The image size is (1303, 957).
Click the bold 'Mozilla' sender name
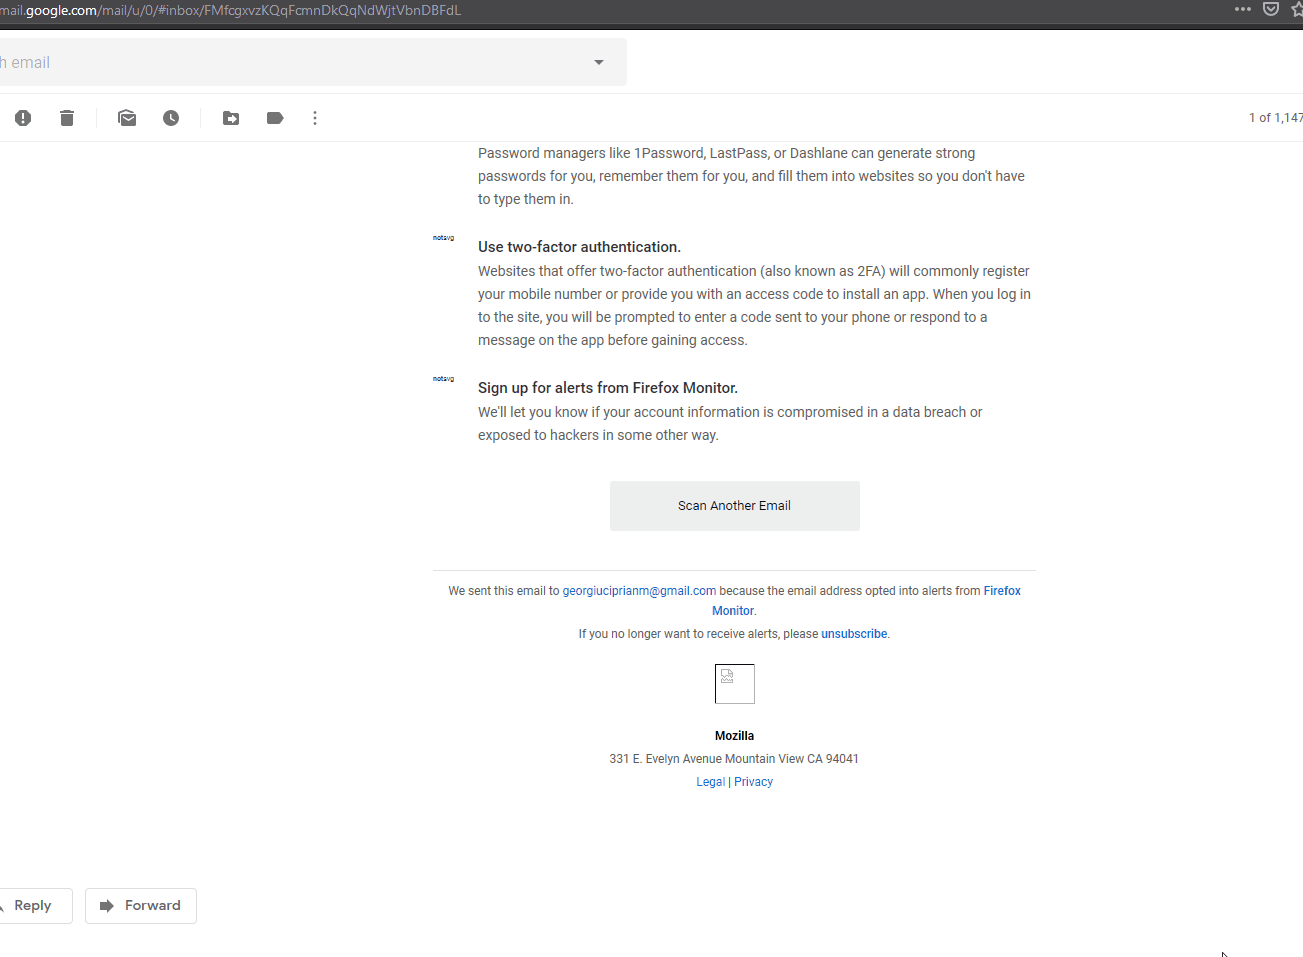point(735,736)
